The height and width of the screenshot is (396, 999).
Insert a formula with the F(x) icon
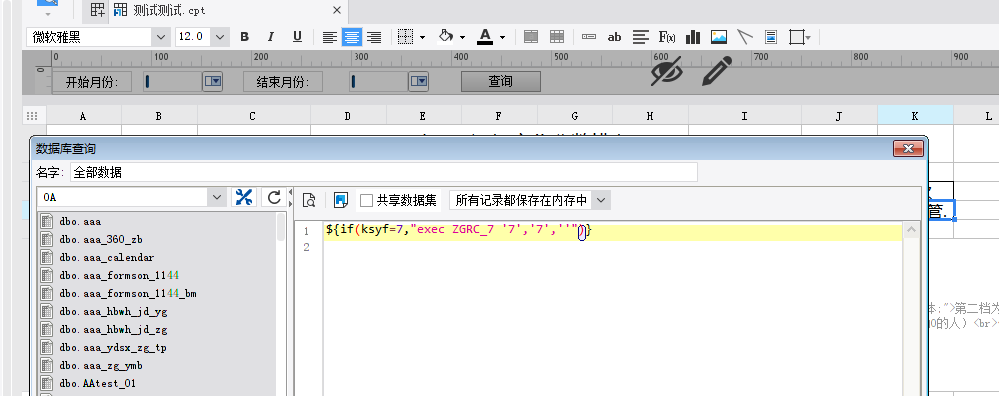point(666,37)
